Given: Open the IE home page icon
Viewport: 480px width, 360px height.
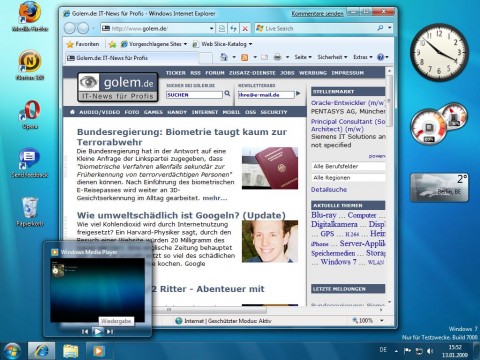Looking at the screenshot, I should (224, 57).
